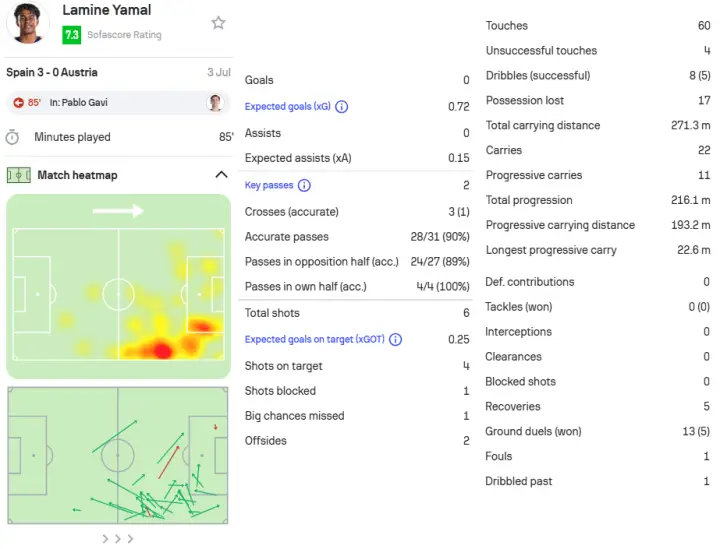Open Expected goals on target (xGOT) link
The image size is (720, 549).
(x=315, y=339)
